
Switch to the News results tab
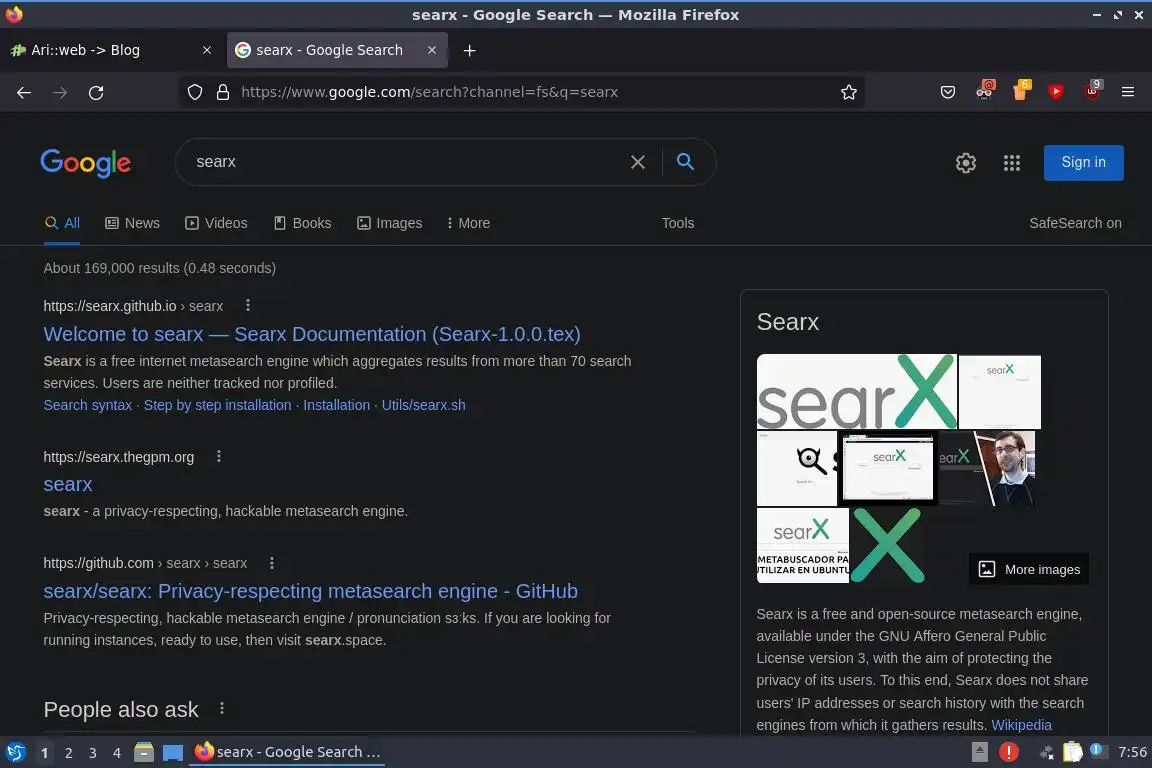(x=132, y=223)
